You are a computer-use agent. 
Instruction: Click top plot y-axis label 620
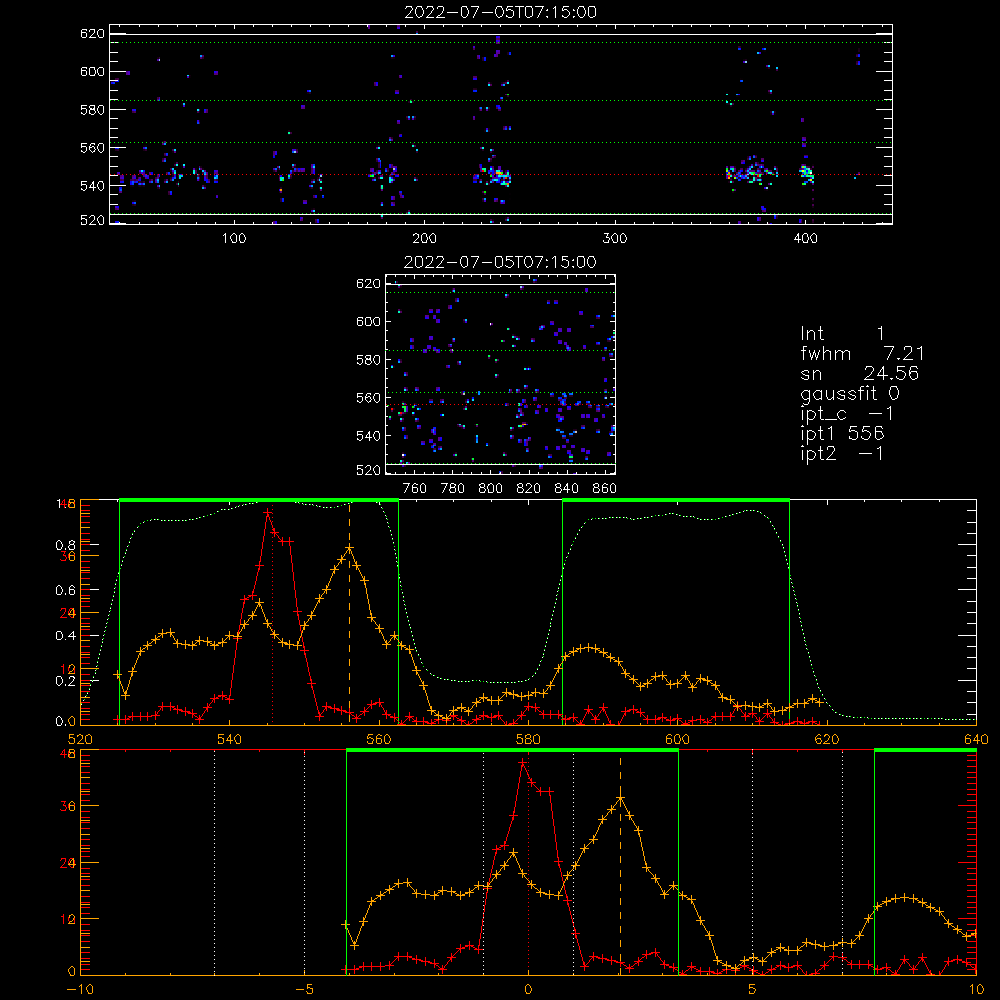[x=92, y=34]
